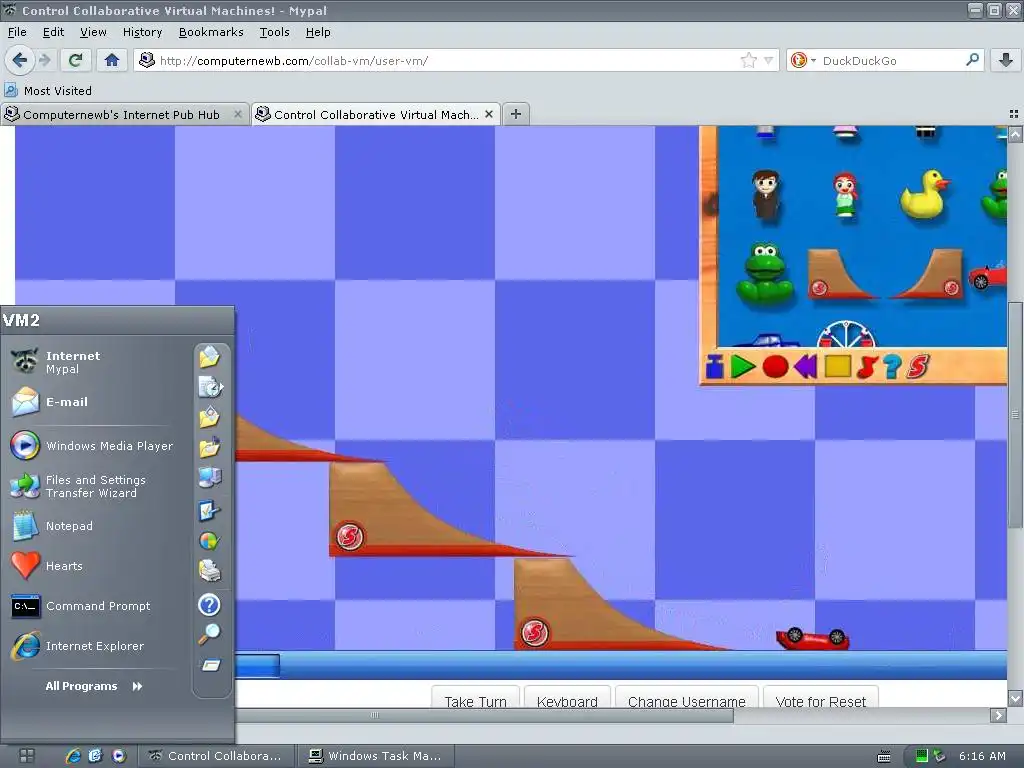Select the Ferris wheel toy in toybox
1024x768 pixels.
(x=846, y=334)
